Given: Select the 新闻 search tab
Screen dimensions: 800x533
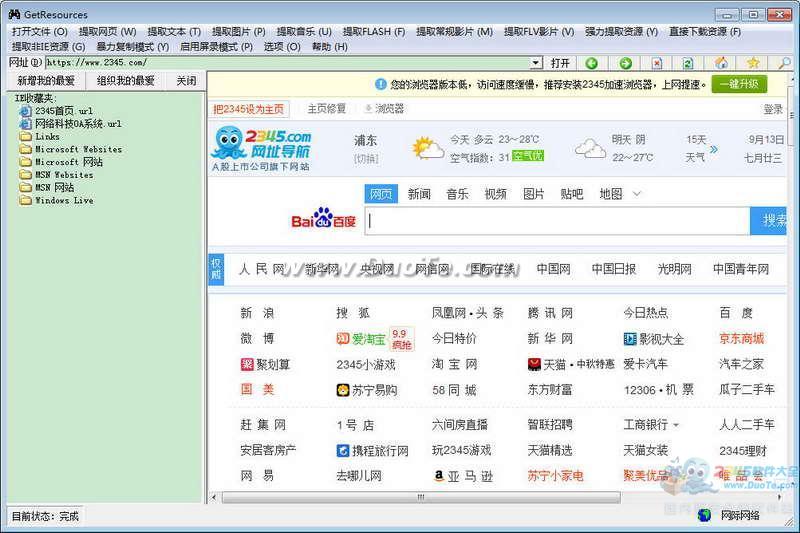Looking at the screenshot, I should [419, 194].
